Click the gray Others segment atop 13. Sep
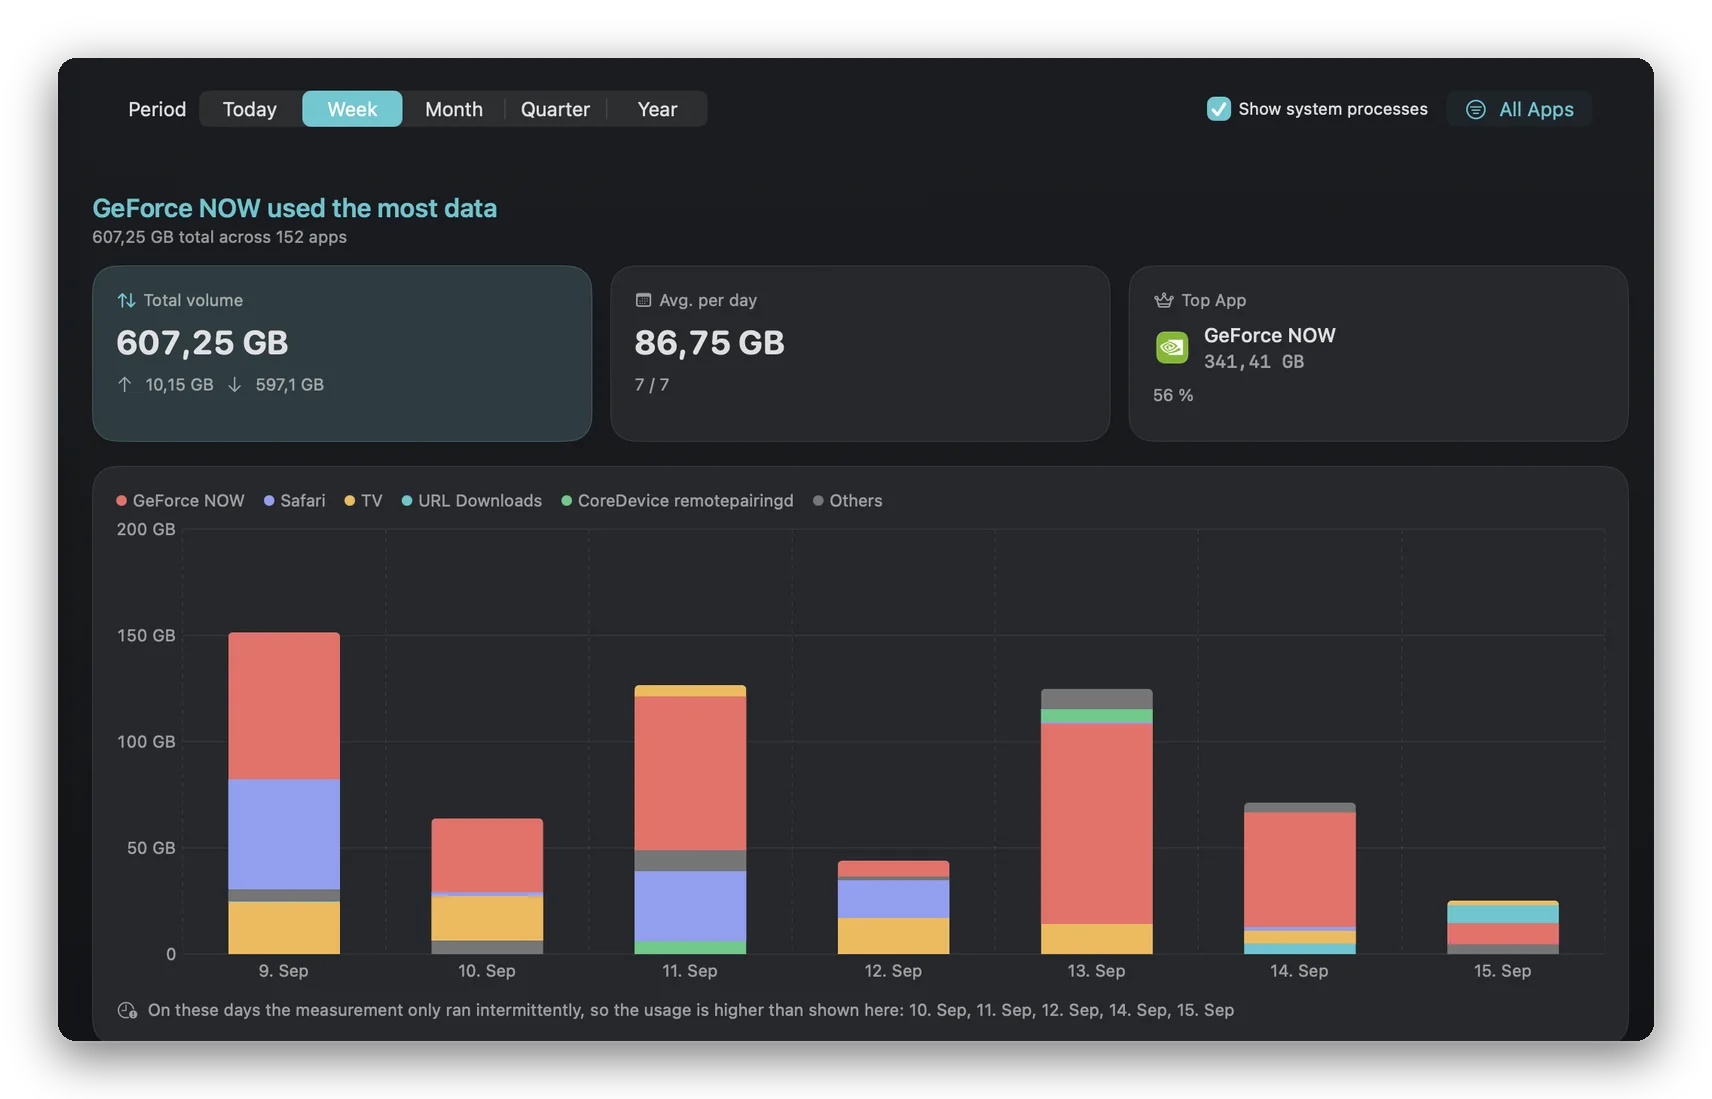Viewport: 1712px width, 1099px height. [1096, 699]
